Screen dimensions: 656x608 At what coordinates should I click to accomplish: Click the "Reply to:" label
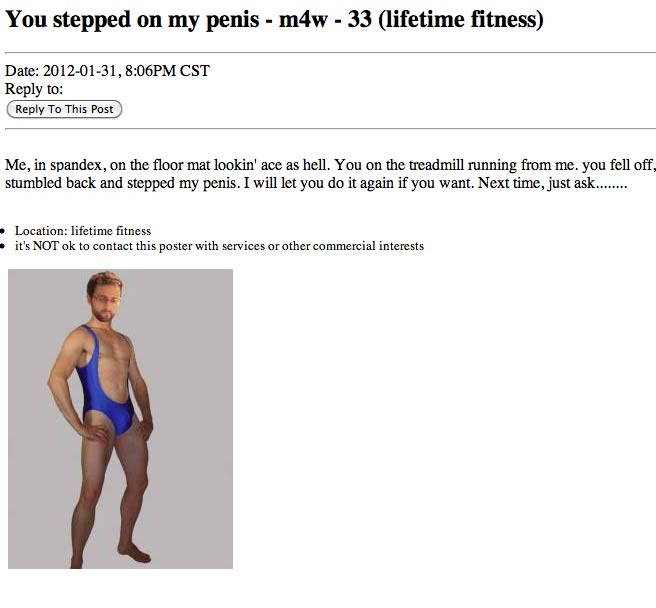point(34,89)
